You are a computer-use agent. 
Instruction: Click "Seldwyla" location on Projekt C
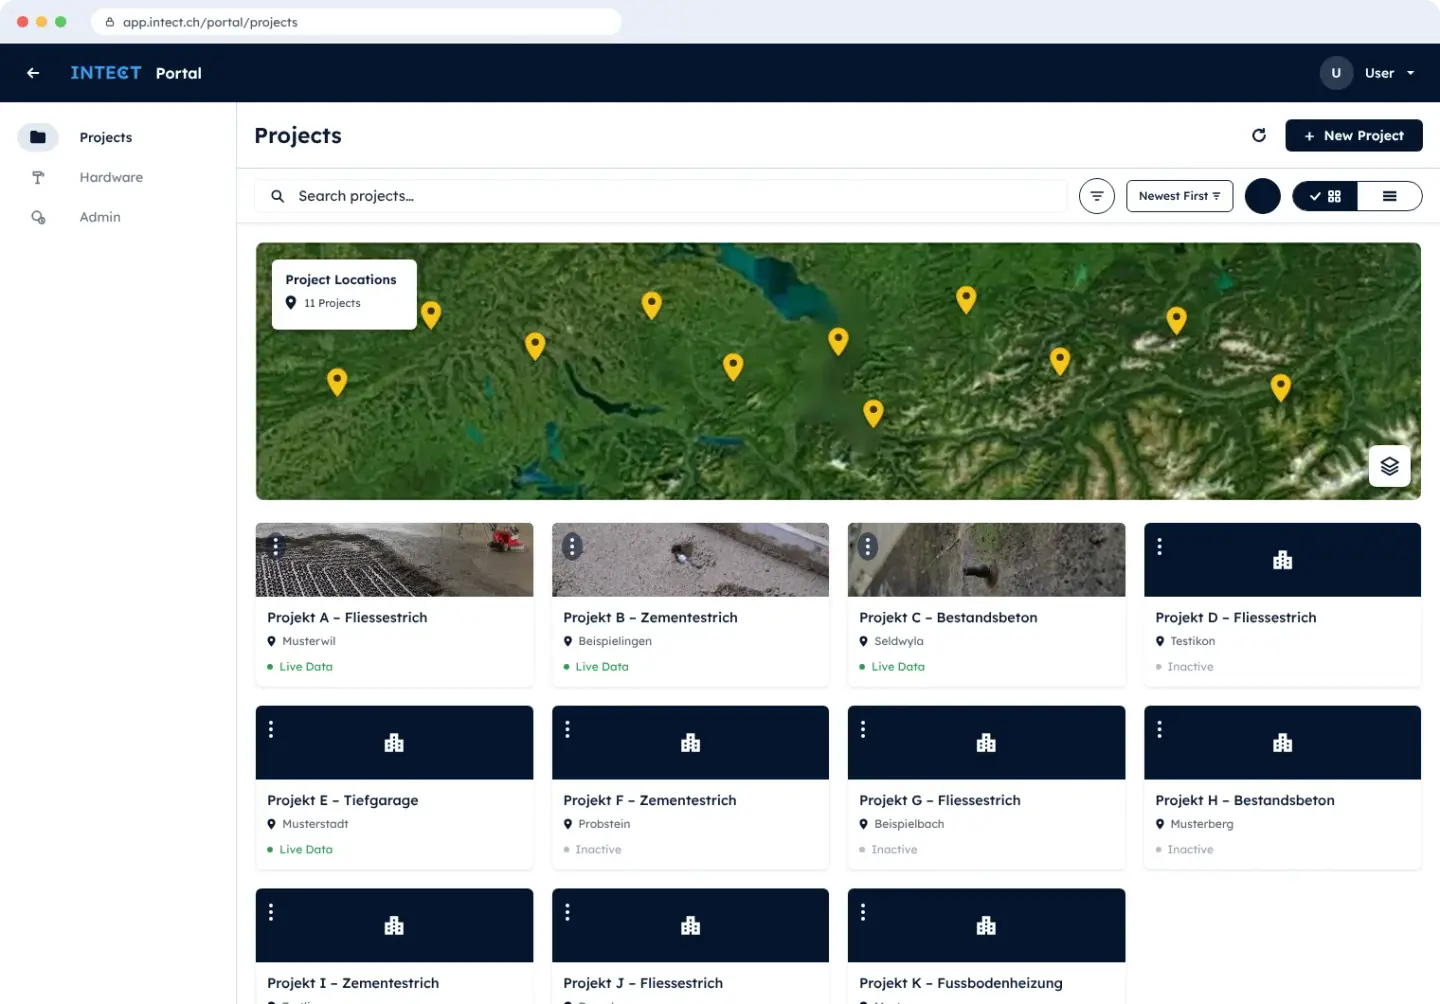[x=899, y=642]
